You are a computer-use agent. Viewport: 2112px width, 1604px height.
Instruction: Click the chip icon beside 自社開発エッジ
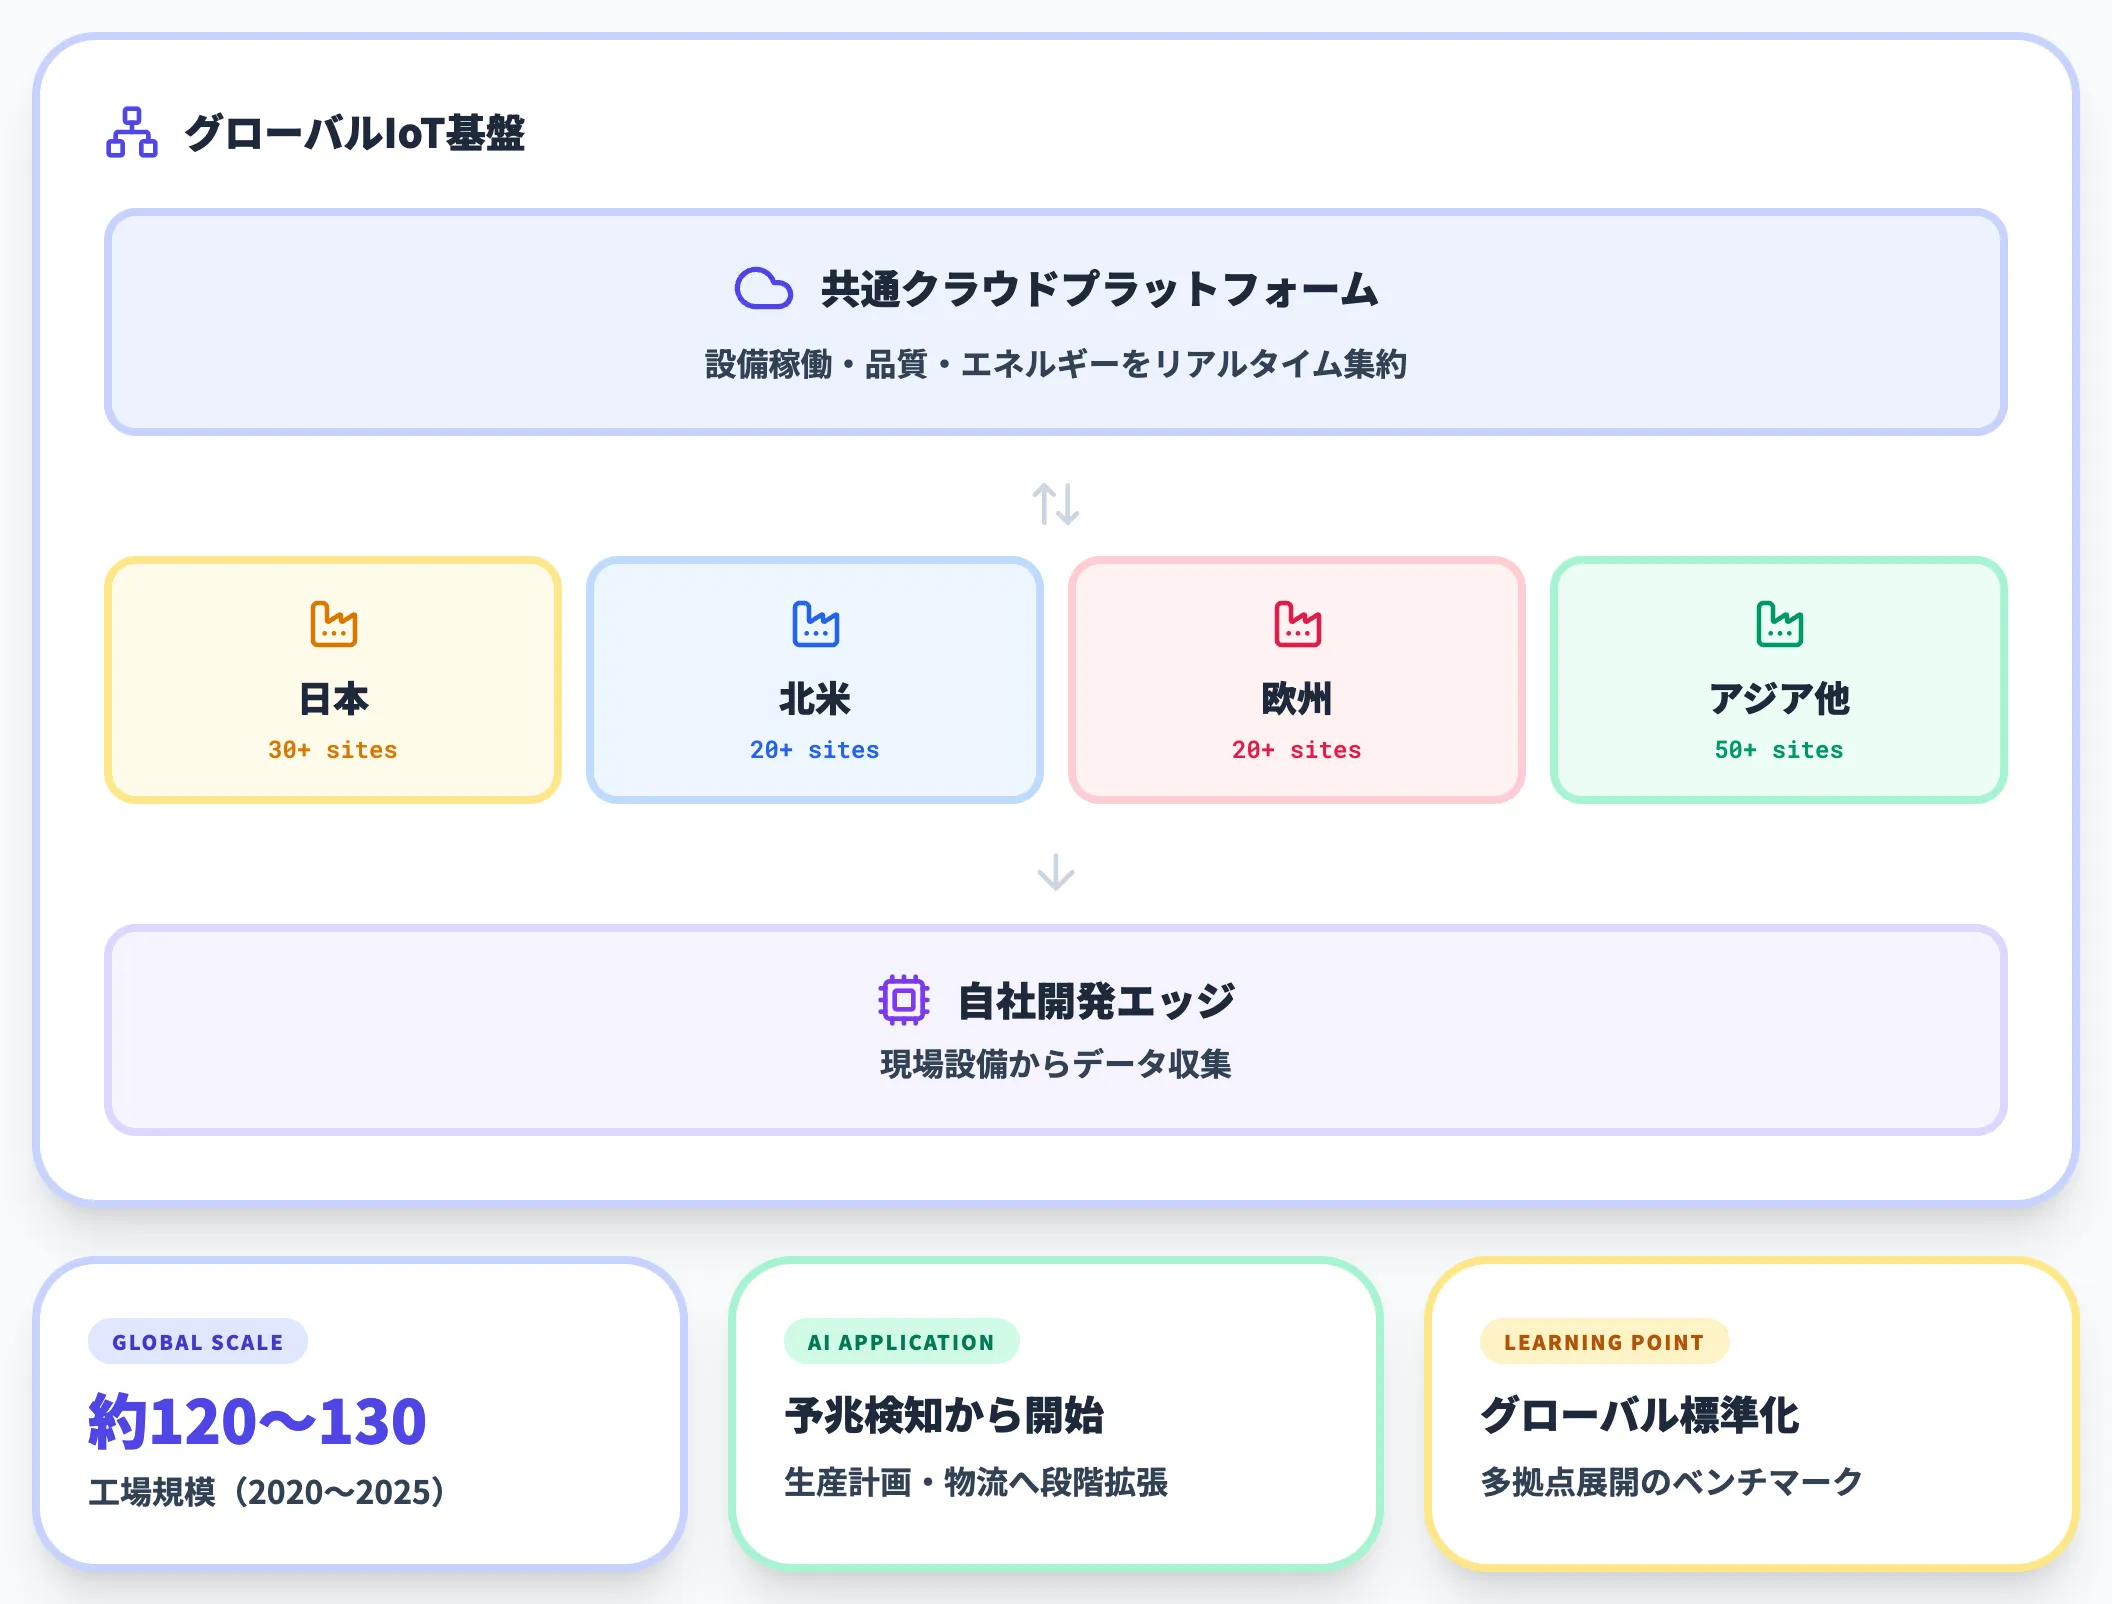click(x=903, y=997)
